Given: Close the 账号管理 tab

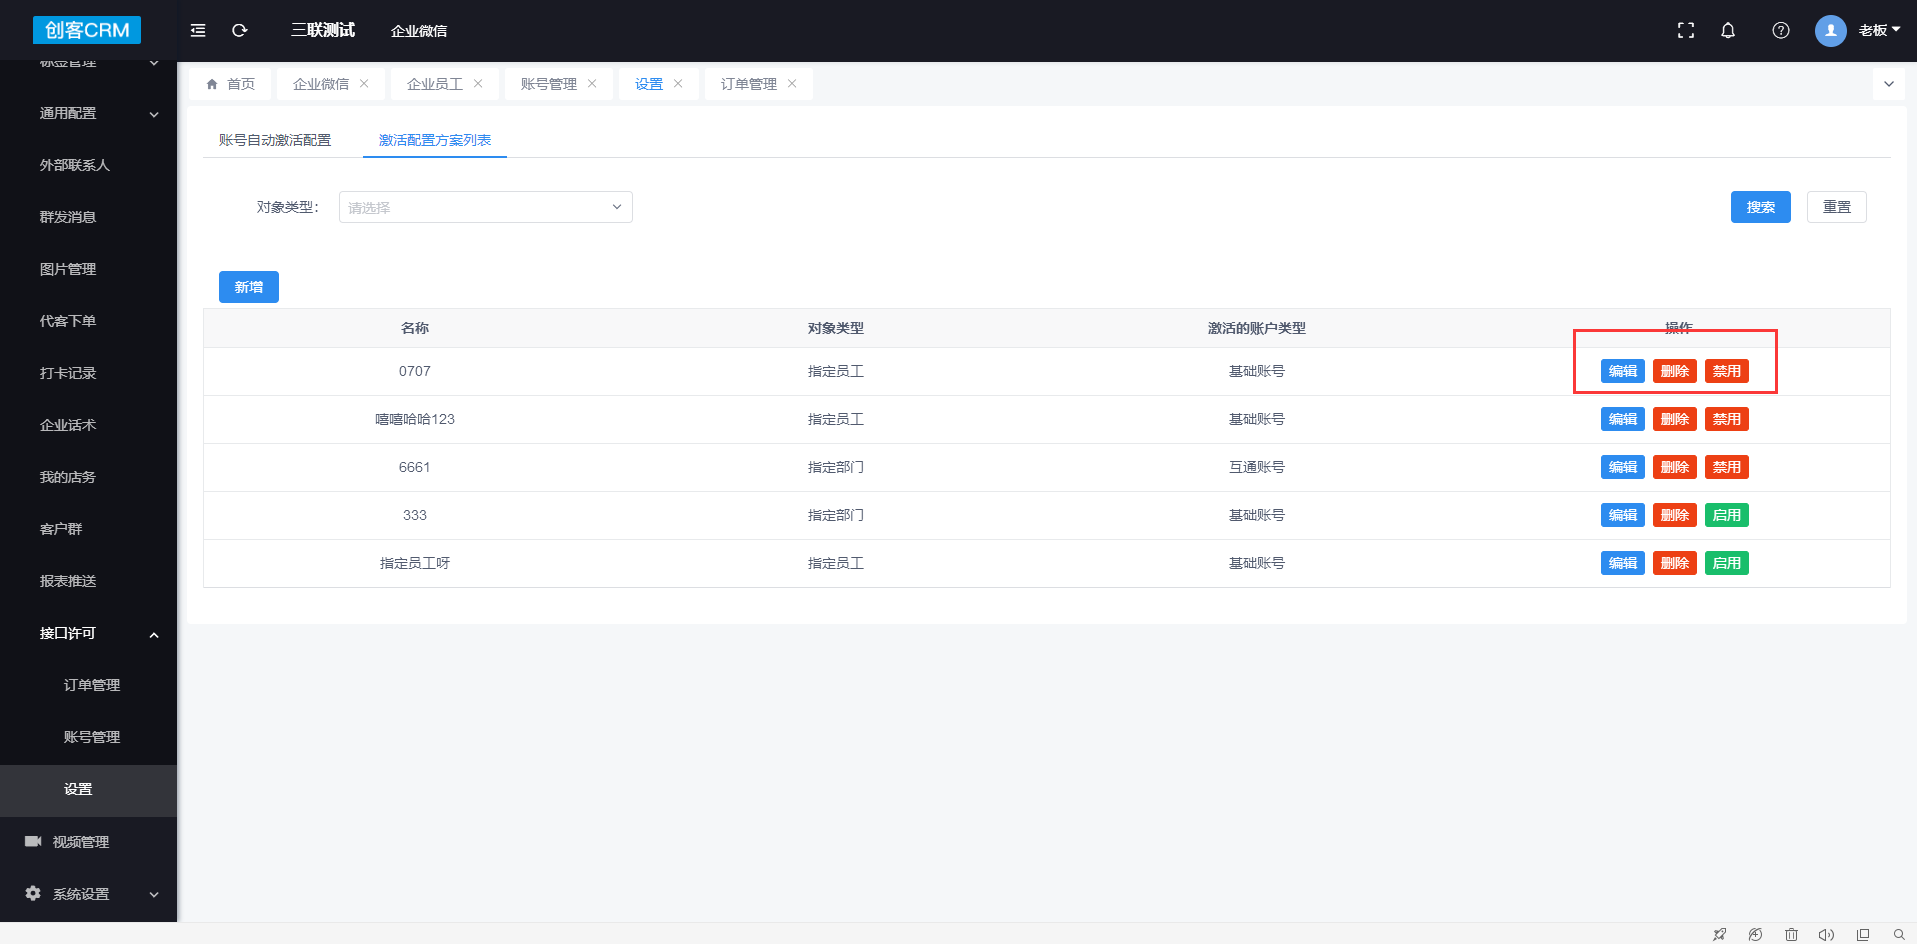Looking at the screenshot, I should click(x=592, y=83).
